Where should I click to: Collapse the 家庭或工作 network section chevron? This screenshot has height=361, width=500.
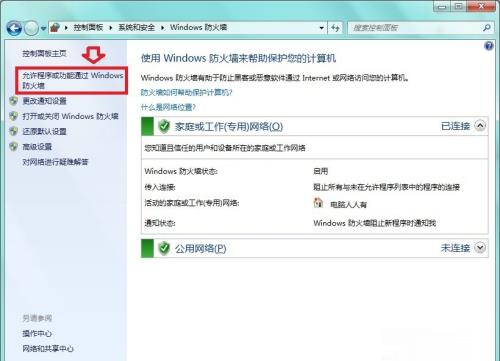480,126
